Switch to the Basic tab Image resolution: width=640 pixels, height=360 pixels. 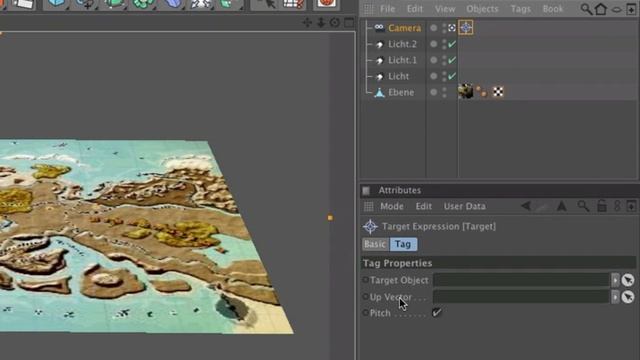pyautogui.click(x=375, y=244)
